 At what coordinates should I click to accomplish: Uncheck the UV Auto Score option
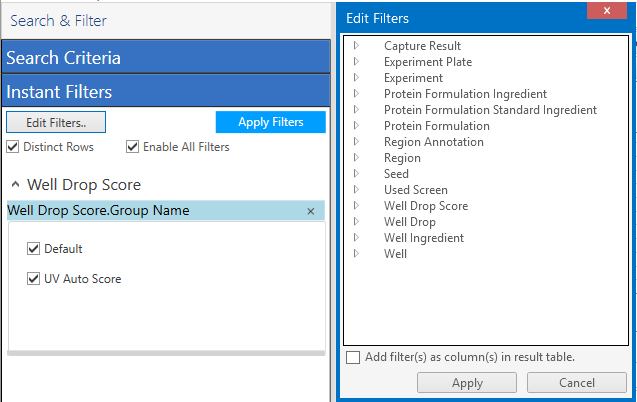[33, 279]
